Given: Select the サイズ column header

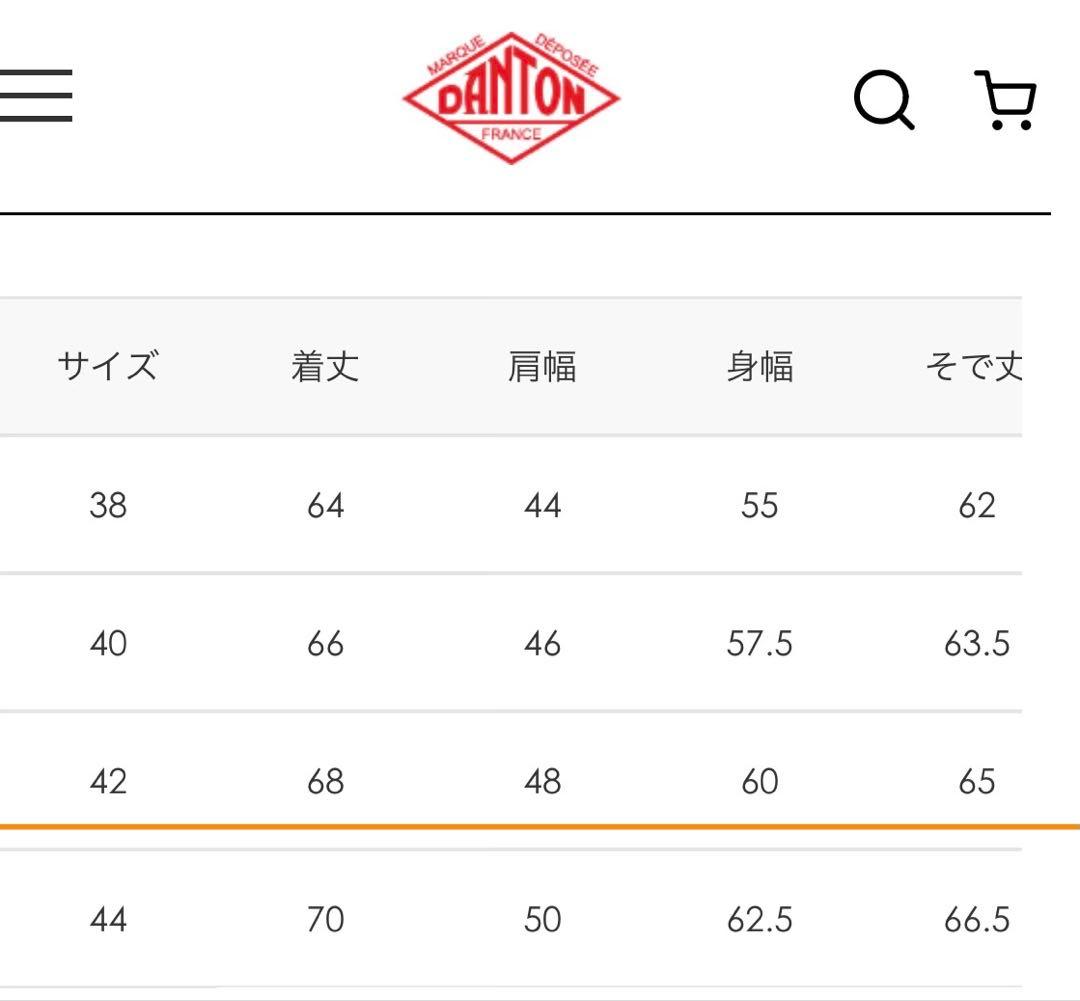Looking at the screenshot, I should tap(108, 367).
